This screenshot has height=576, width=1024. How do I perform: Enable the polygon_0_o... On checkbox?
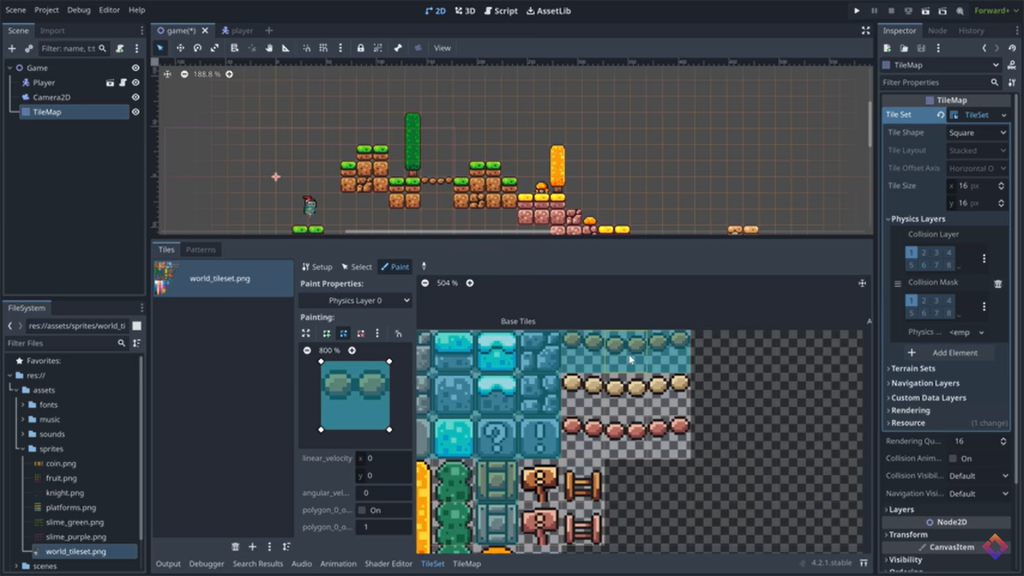[362, 510]
